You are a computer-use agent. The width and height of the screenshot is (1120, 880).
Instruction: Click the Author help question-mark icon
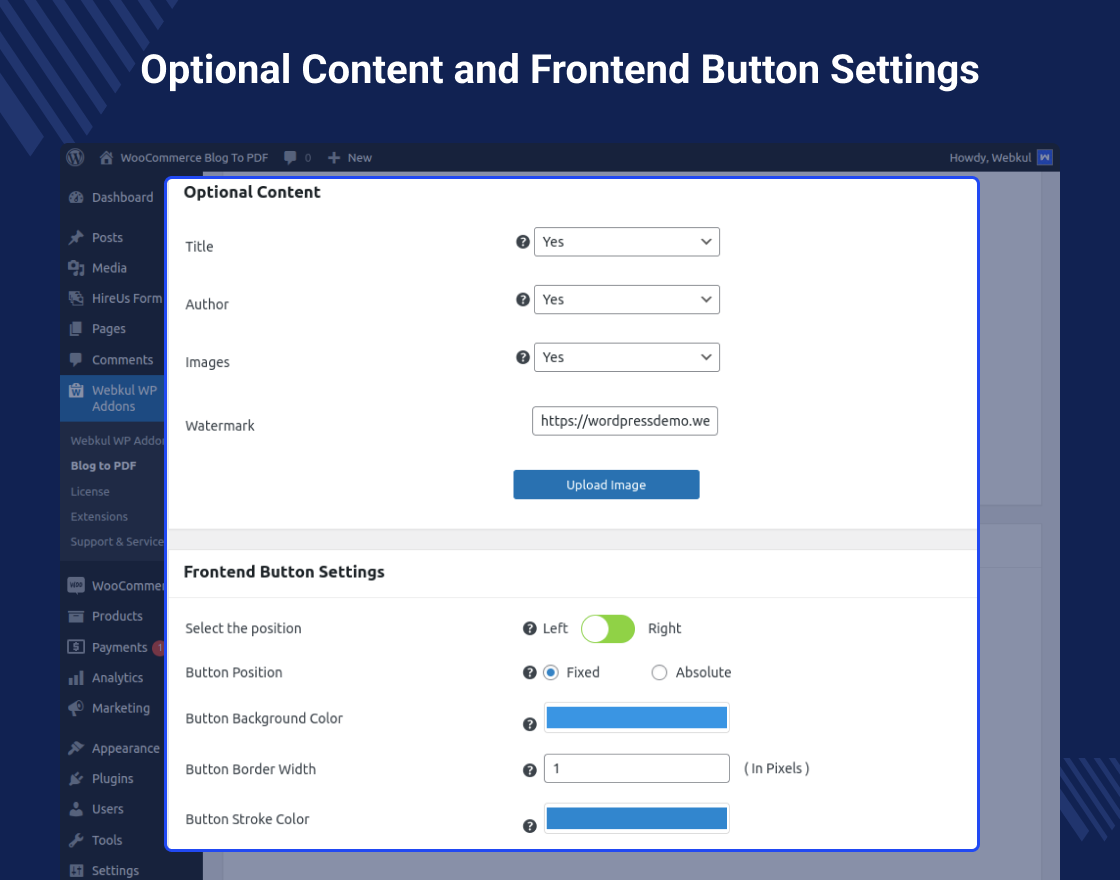point(522,299)
